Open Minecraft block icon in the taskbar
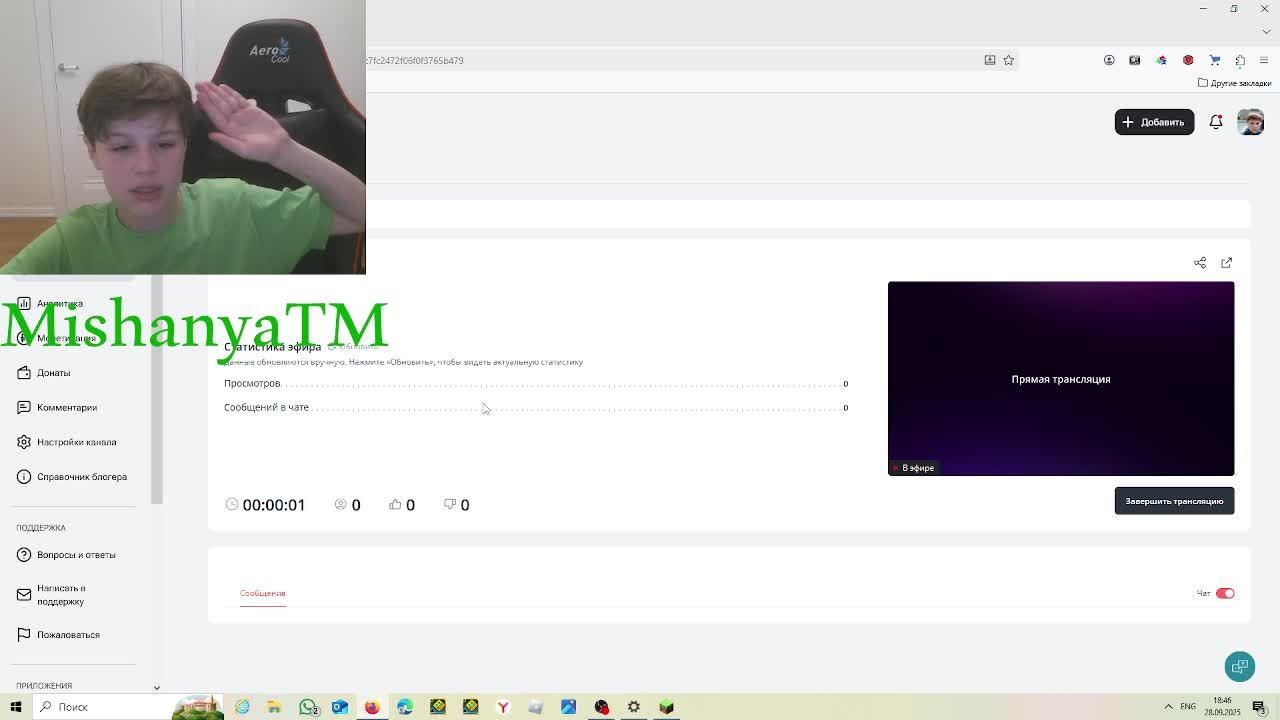This screenshot has height=720, width=1280. (x=667, y=707)
